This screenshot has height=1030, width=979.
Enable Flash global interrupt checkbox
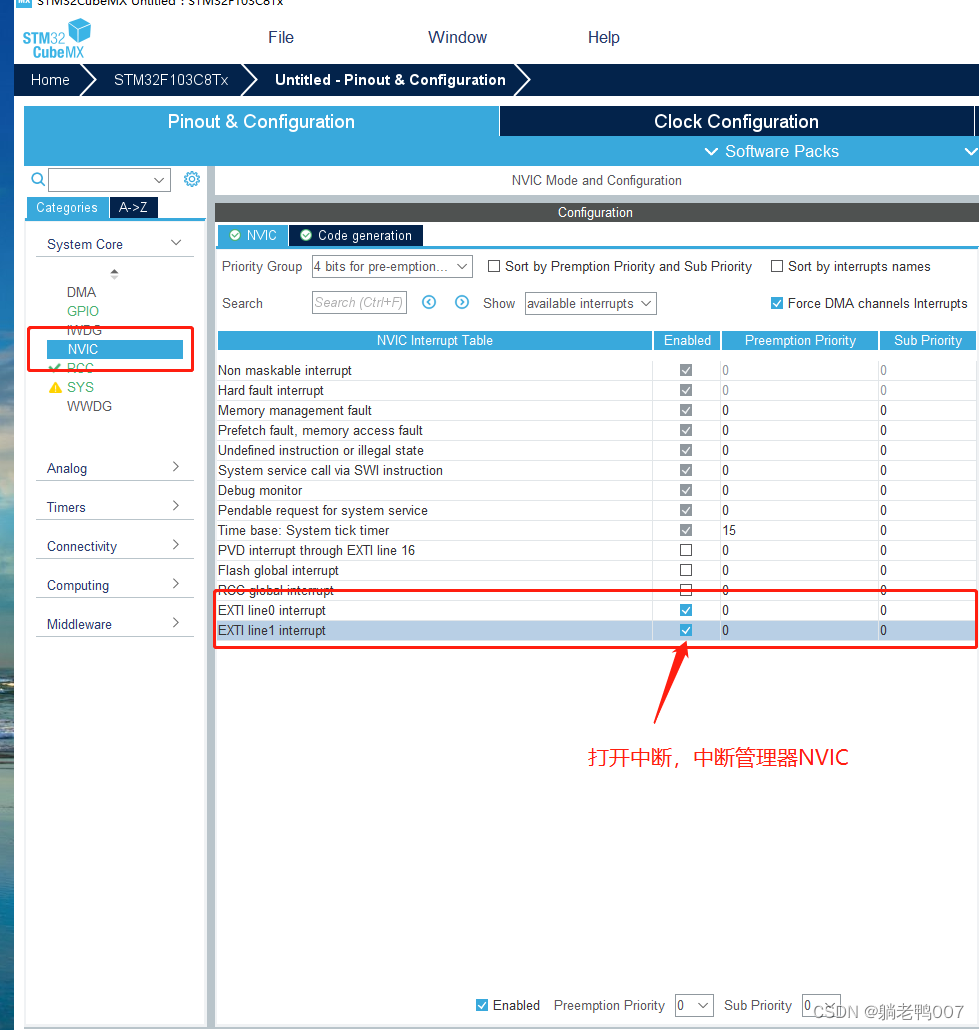click(x=686, y=570)
